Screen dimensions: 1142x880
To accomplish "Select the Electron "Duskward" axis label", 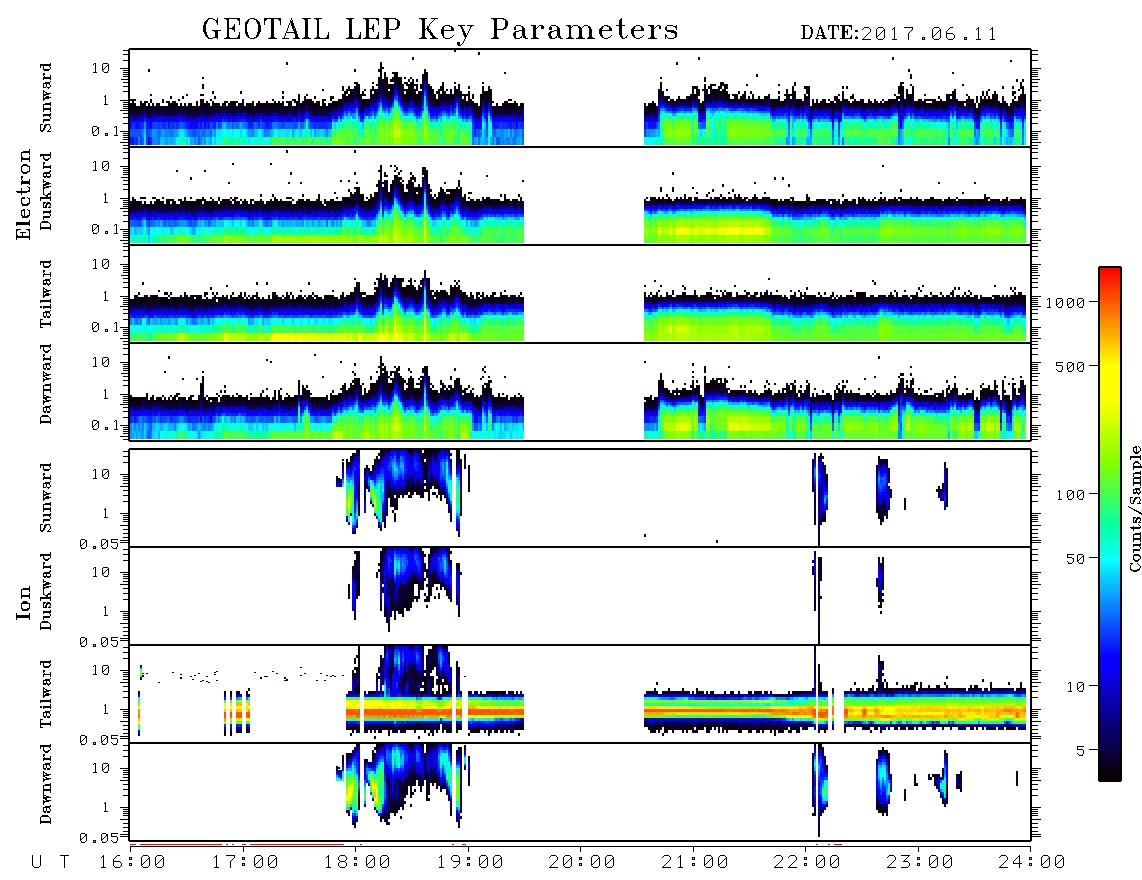I will [x=46, y=192].
